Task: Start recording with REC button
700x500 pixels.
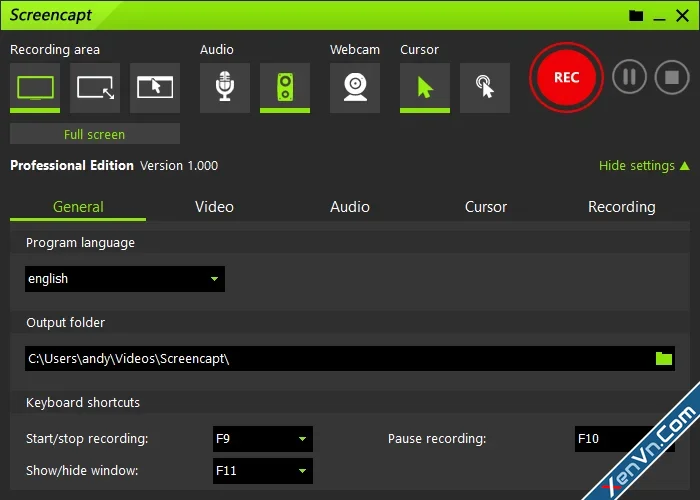Action: (x=567, y=78)
